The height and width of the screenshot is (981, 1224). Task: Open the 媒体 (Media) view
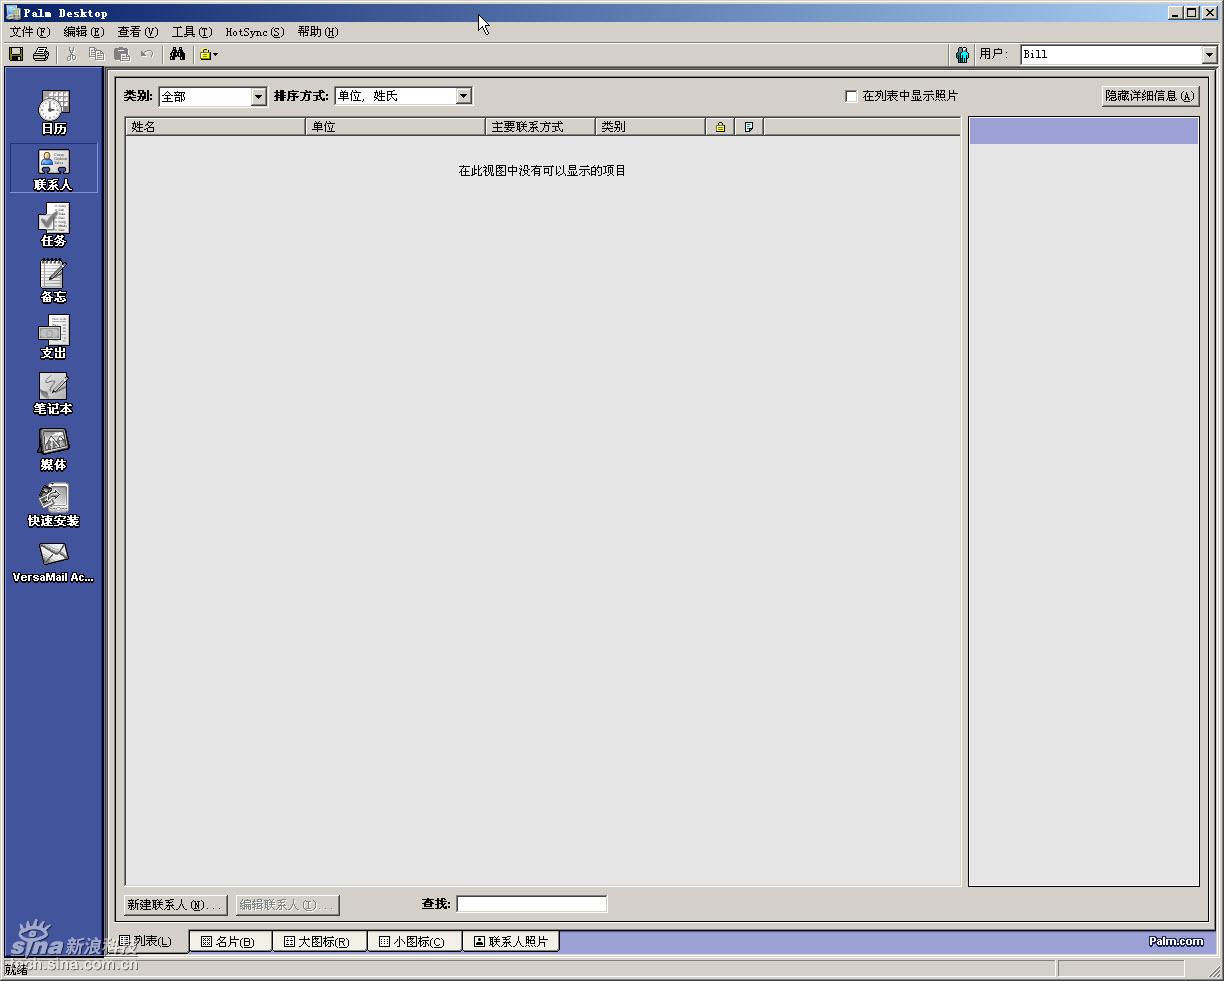(x=53, y=448)
